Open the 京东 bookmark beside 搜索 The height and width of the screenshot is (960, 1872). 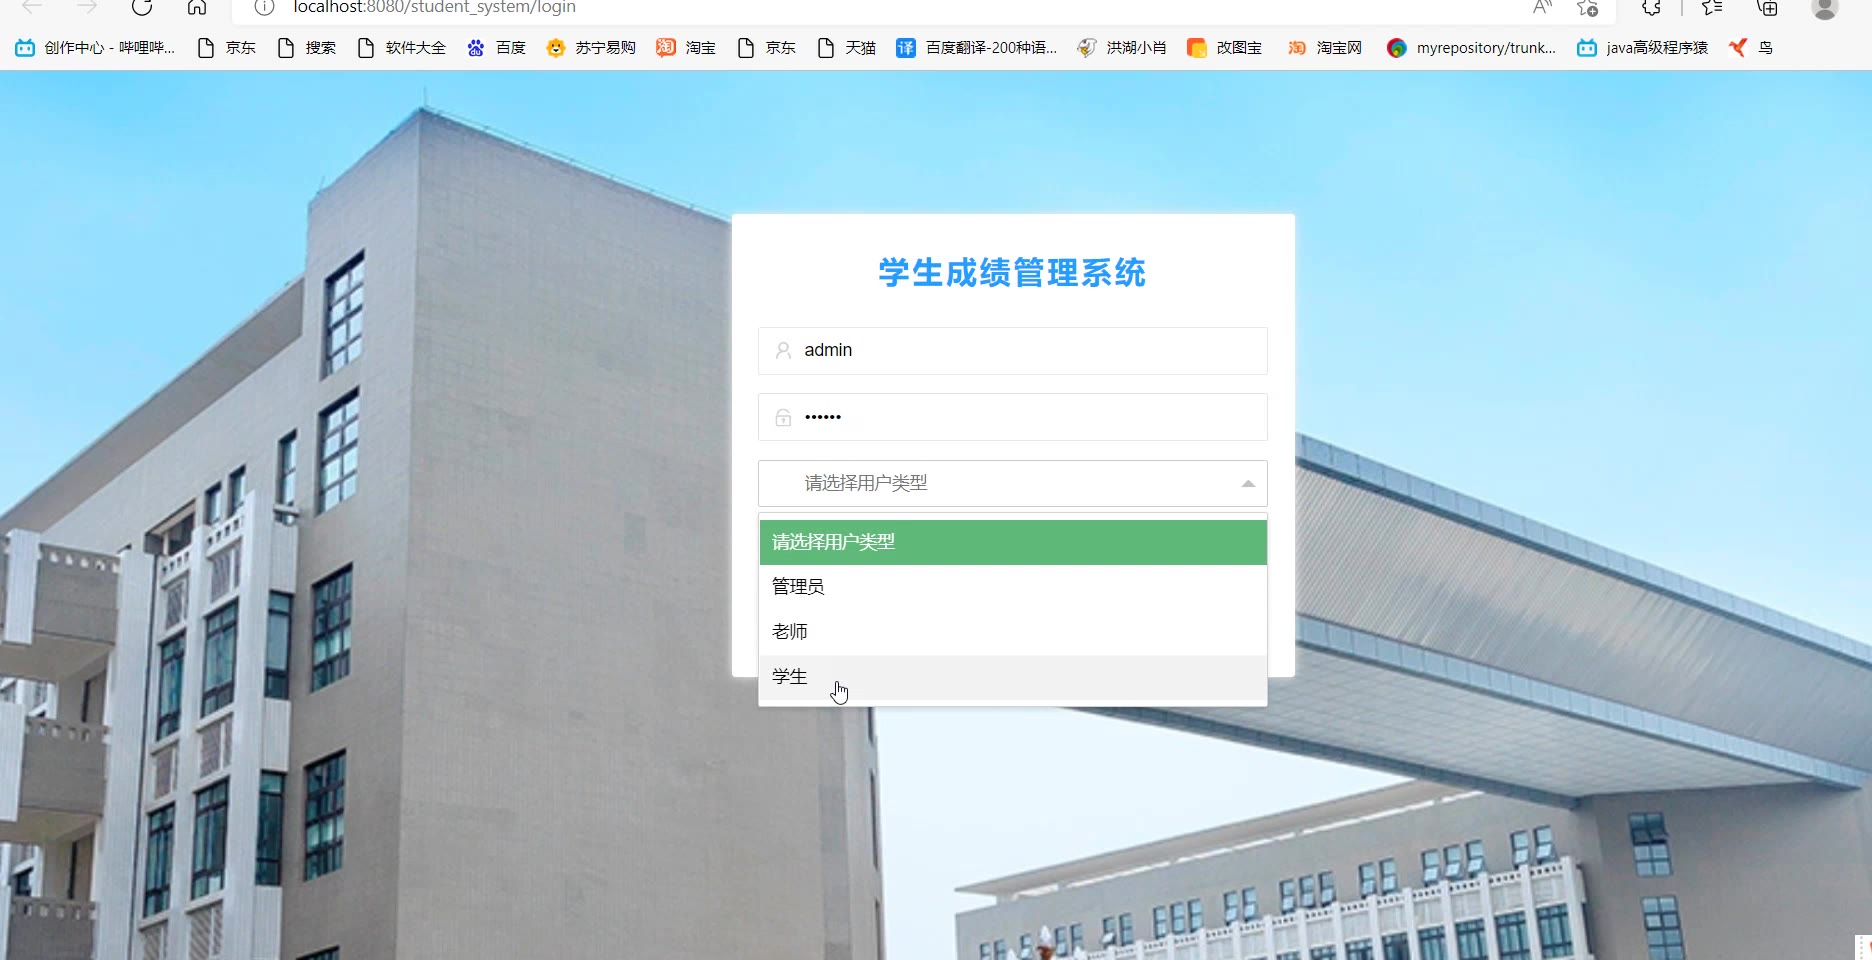click(x=227, y=48)
